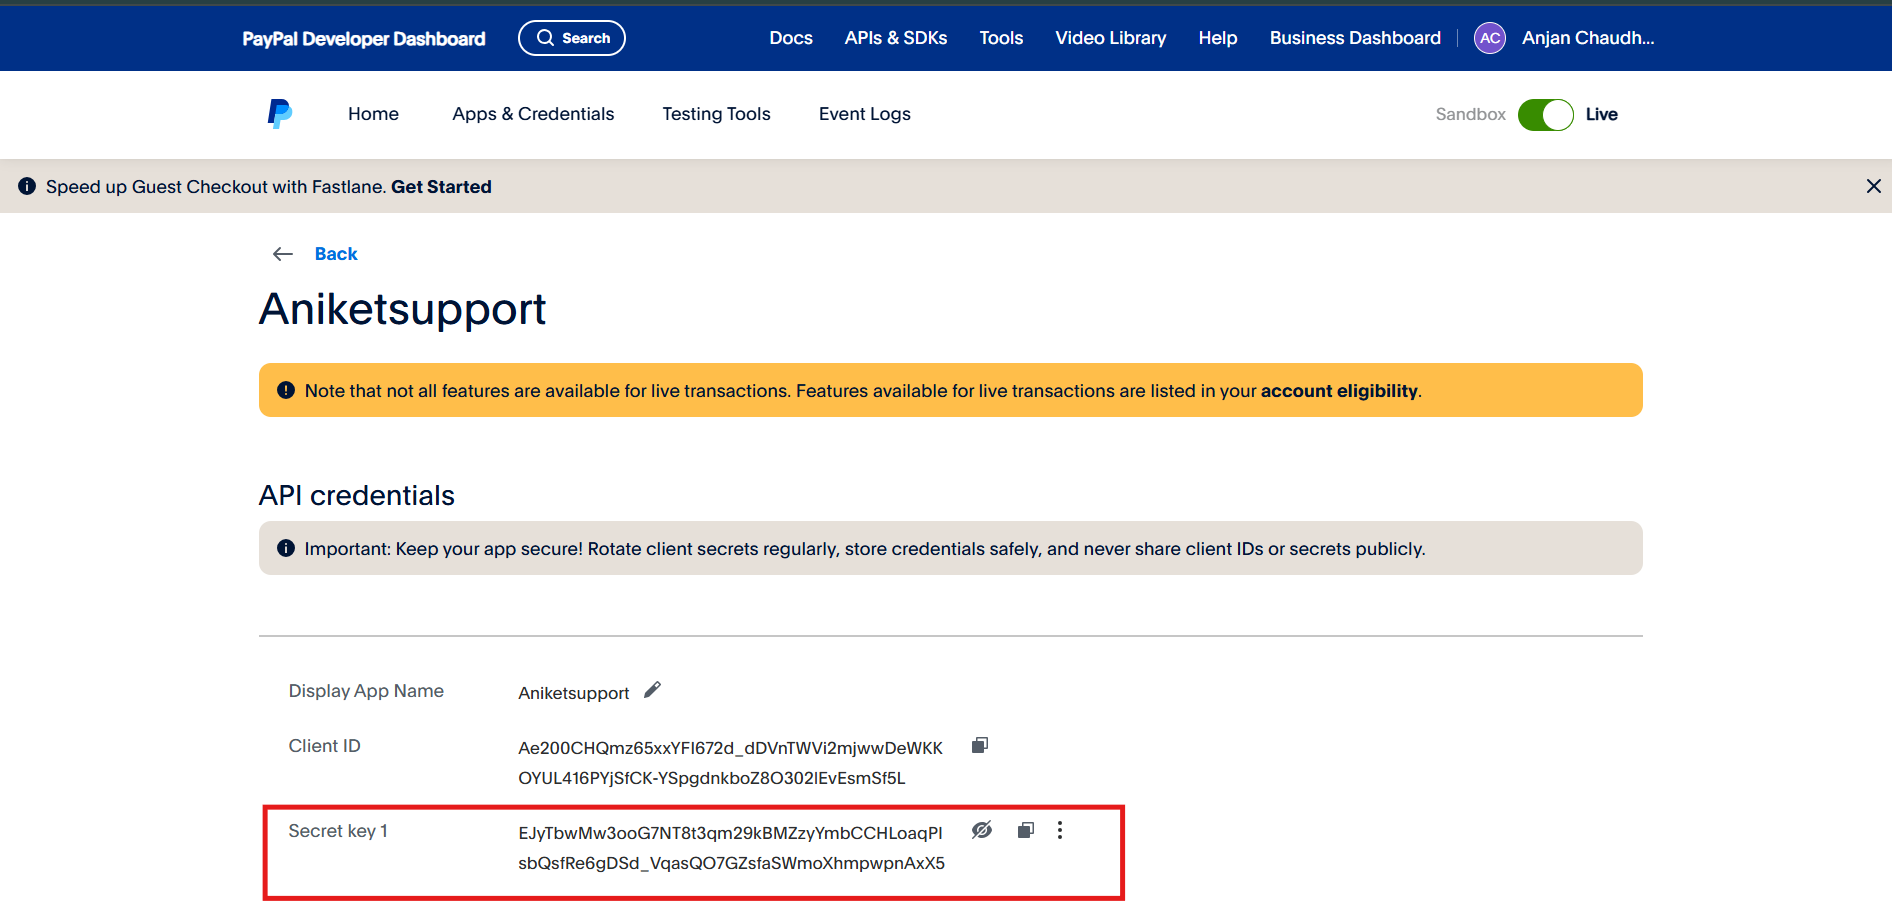Hide Secret key 1 with eye icon
1892x912 pixels.
point(982,830)
